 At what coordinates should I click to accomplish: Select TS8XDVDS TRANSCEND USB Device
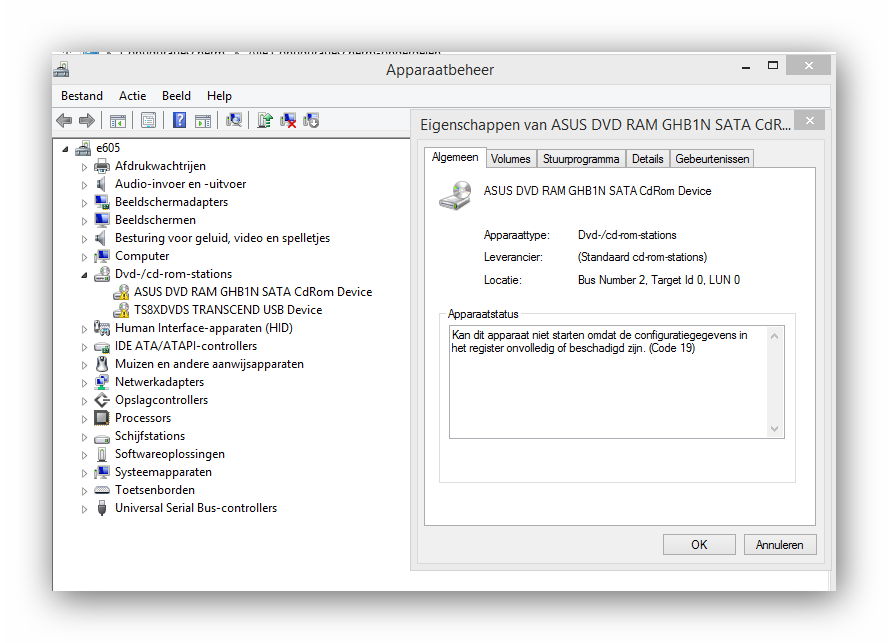tap(228, 310)
